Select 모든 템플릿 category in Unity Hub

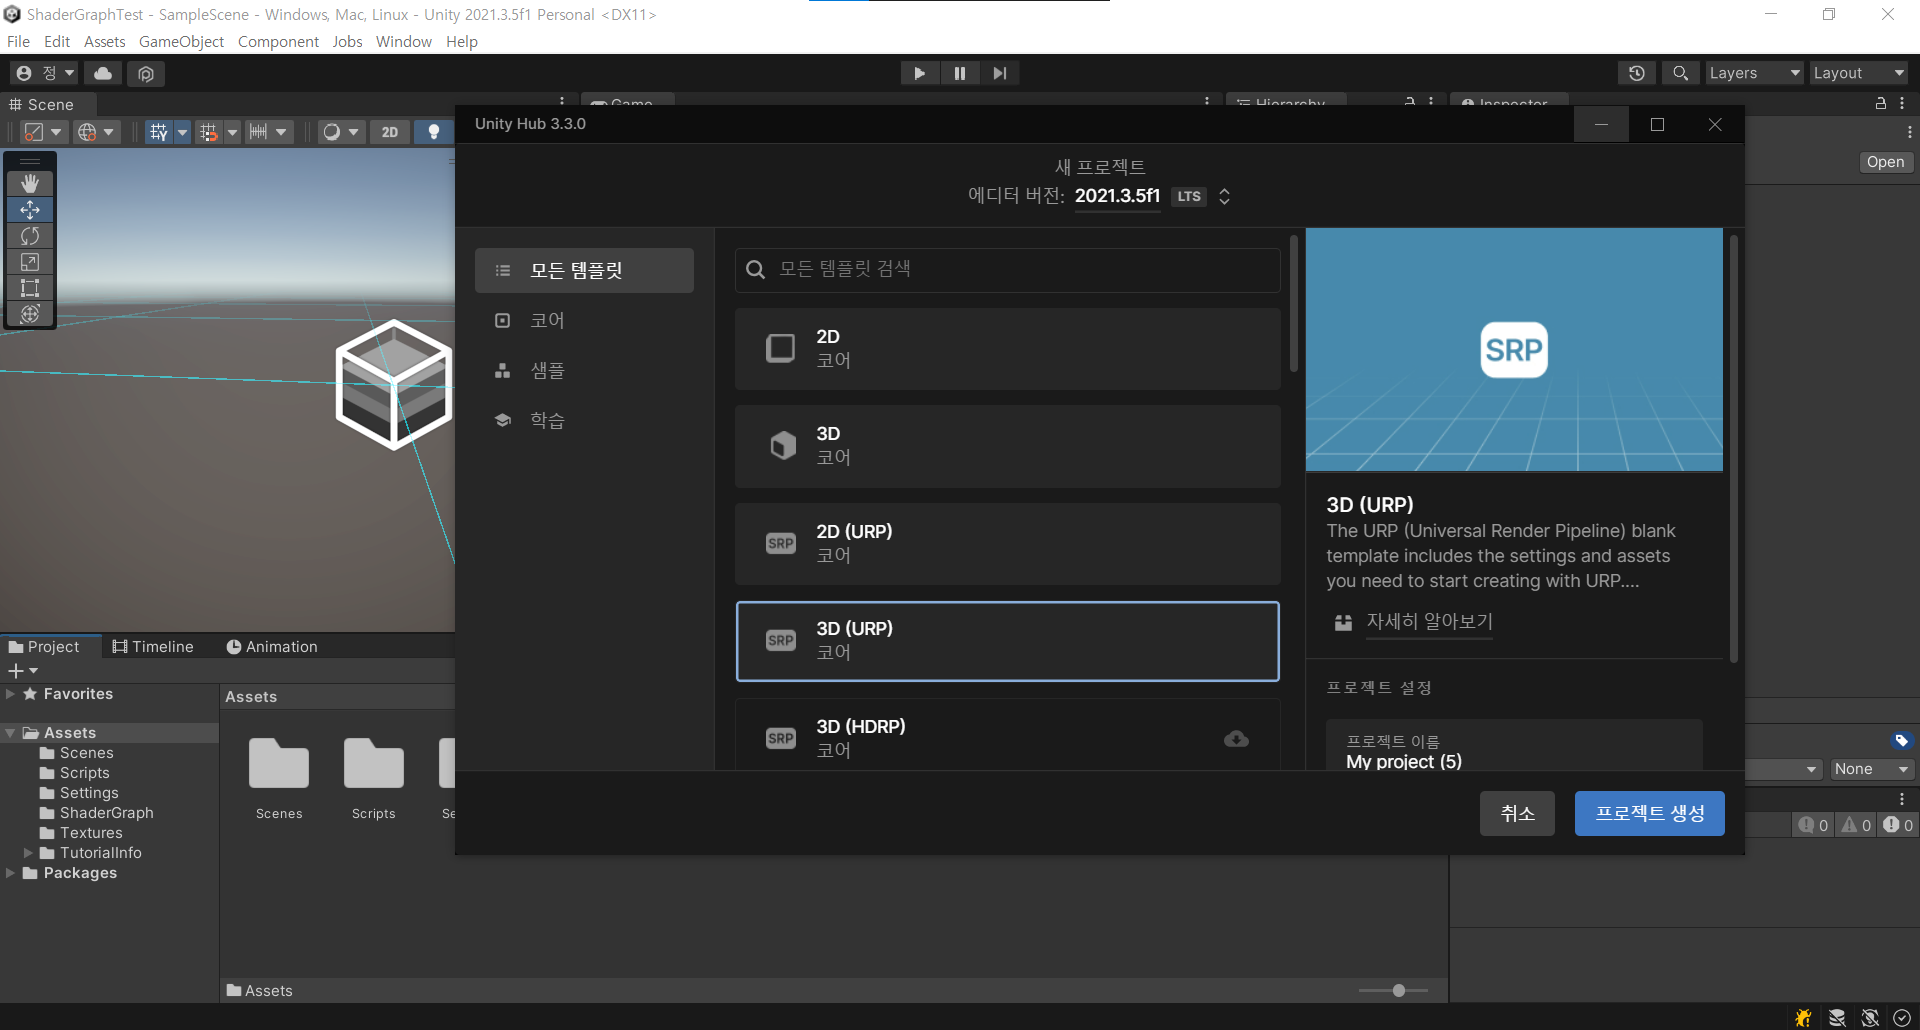pyautogui.click(x=584, y=271)
